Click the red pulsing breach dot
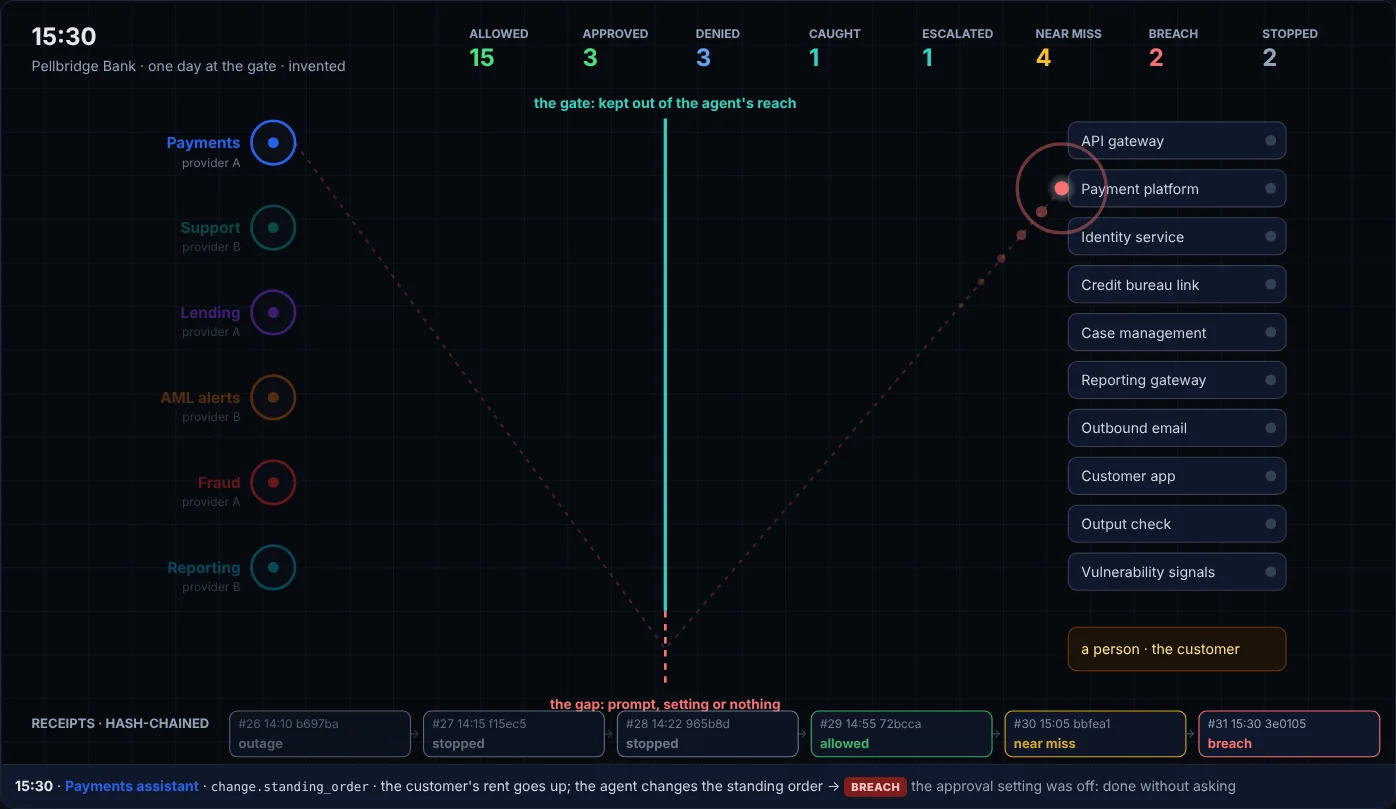 coord(1061,188)
